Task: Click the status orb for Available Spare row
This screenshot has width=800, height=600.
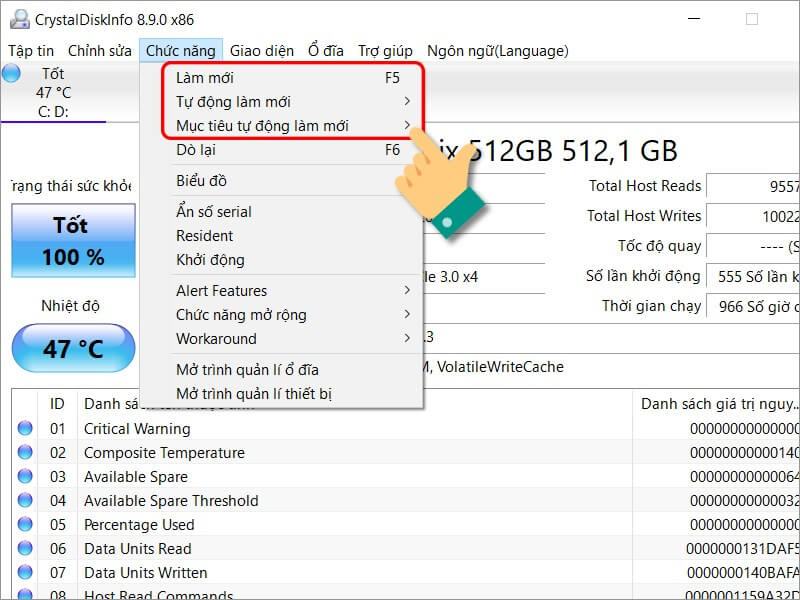Action: click(24, 477)
